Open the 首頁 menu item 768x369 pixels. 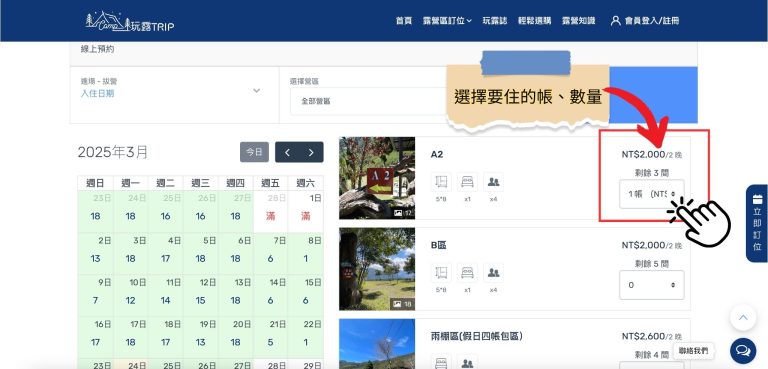tap(404, 21)
